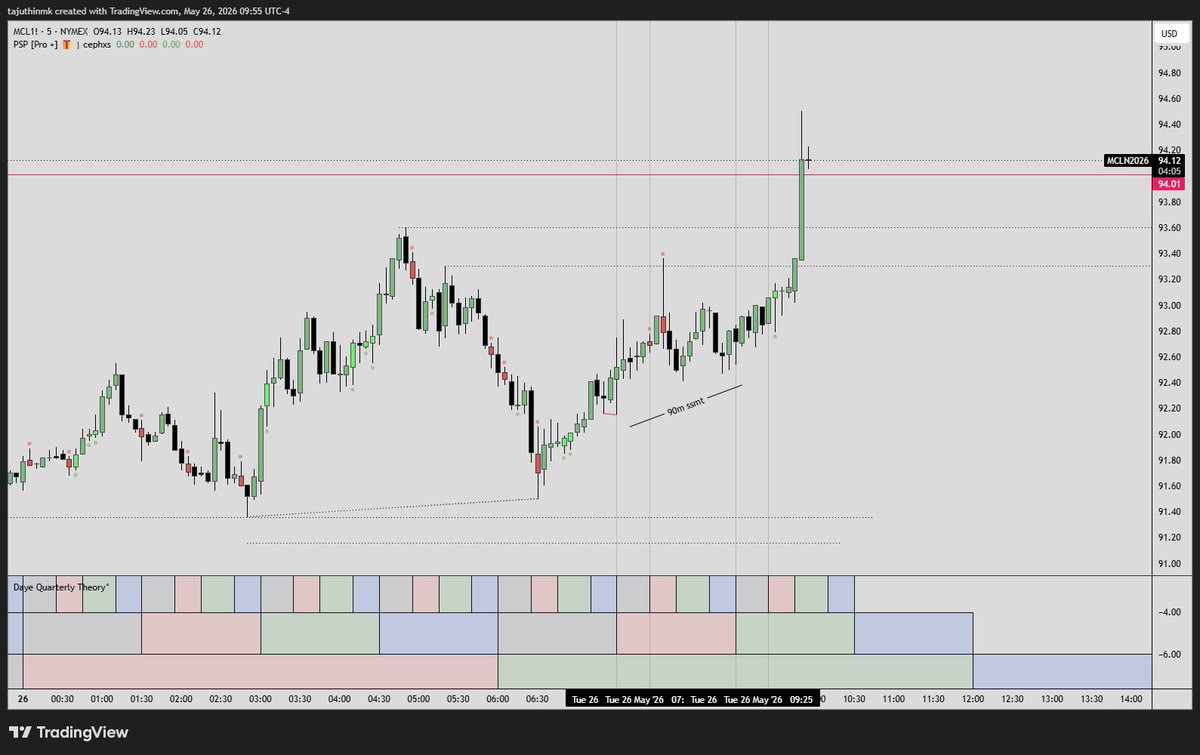Select the blue quarter box spanning 12:00 to 14:00
The width and height of the screenshot is (1200, 755).
tap(1062, 671)
